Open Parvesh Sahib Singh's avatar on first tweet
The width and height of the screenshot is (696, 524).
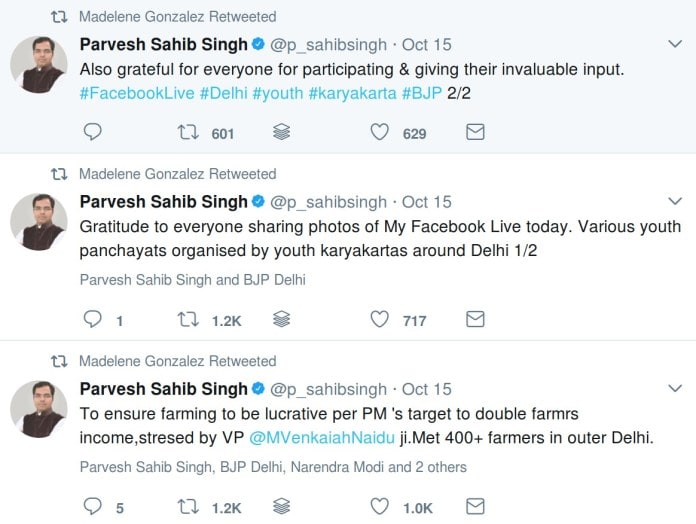click(x=39, y=66)
